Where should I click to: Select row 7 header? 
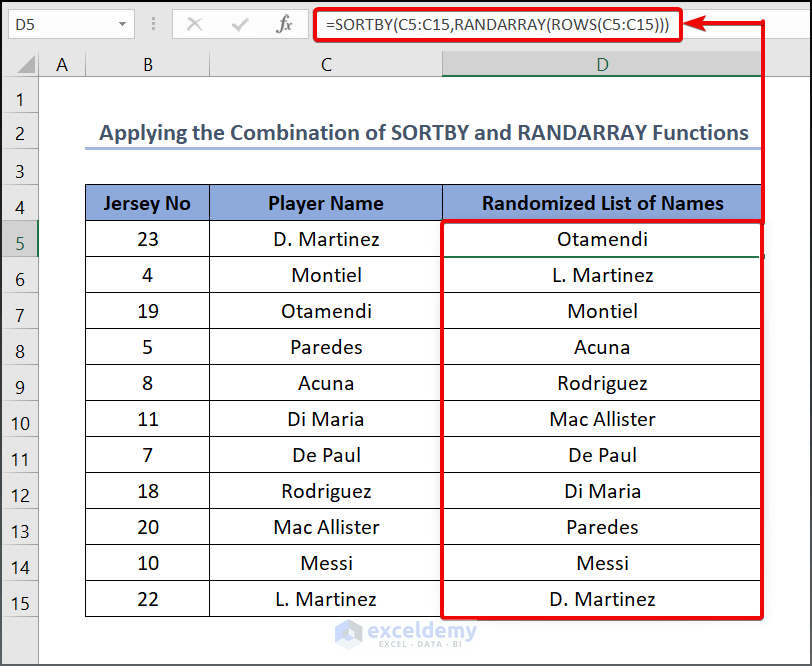[x=20, y=311]
